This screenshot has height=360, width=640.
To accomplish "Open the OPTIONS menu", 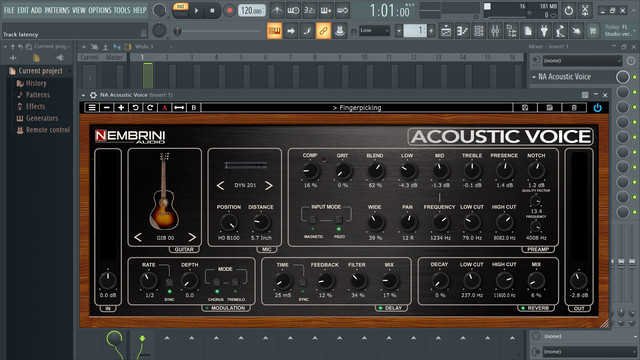I will click(x=100, y=10).
